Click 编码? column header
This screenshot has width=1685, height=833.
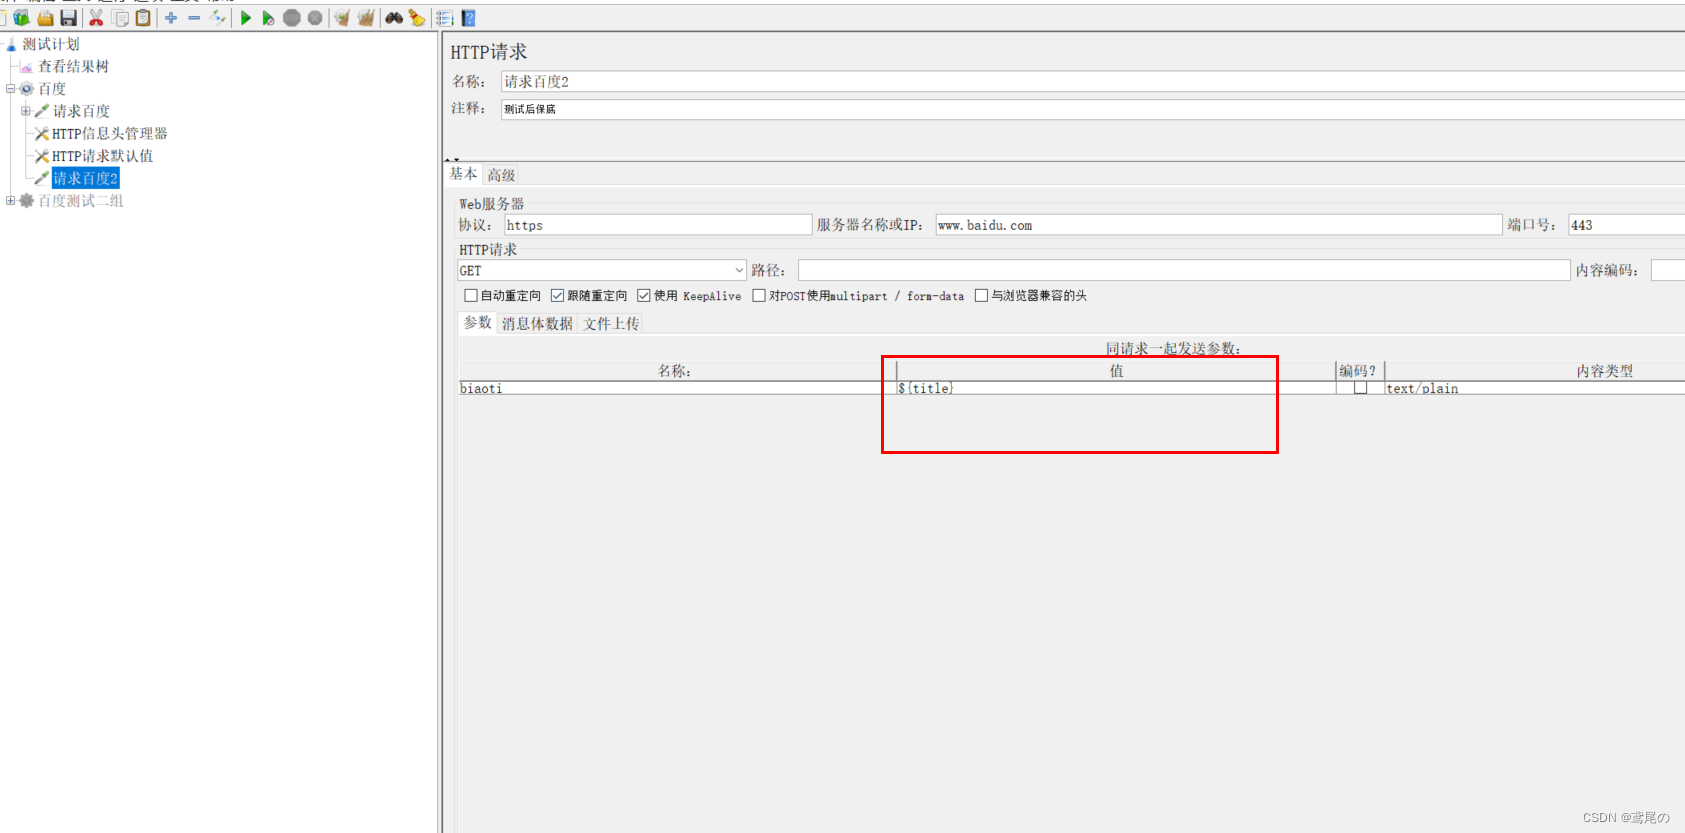1358,371
